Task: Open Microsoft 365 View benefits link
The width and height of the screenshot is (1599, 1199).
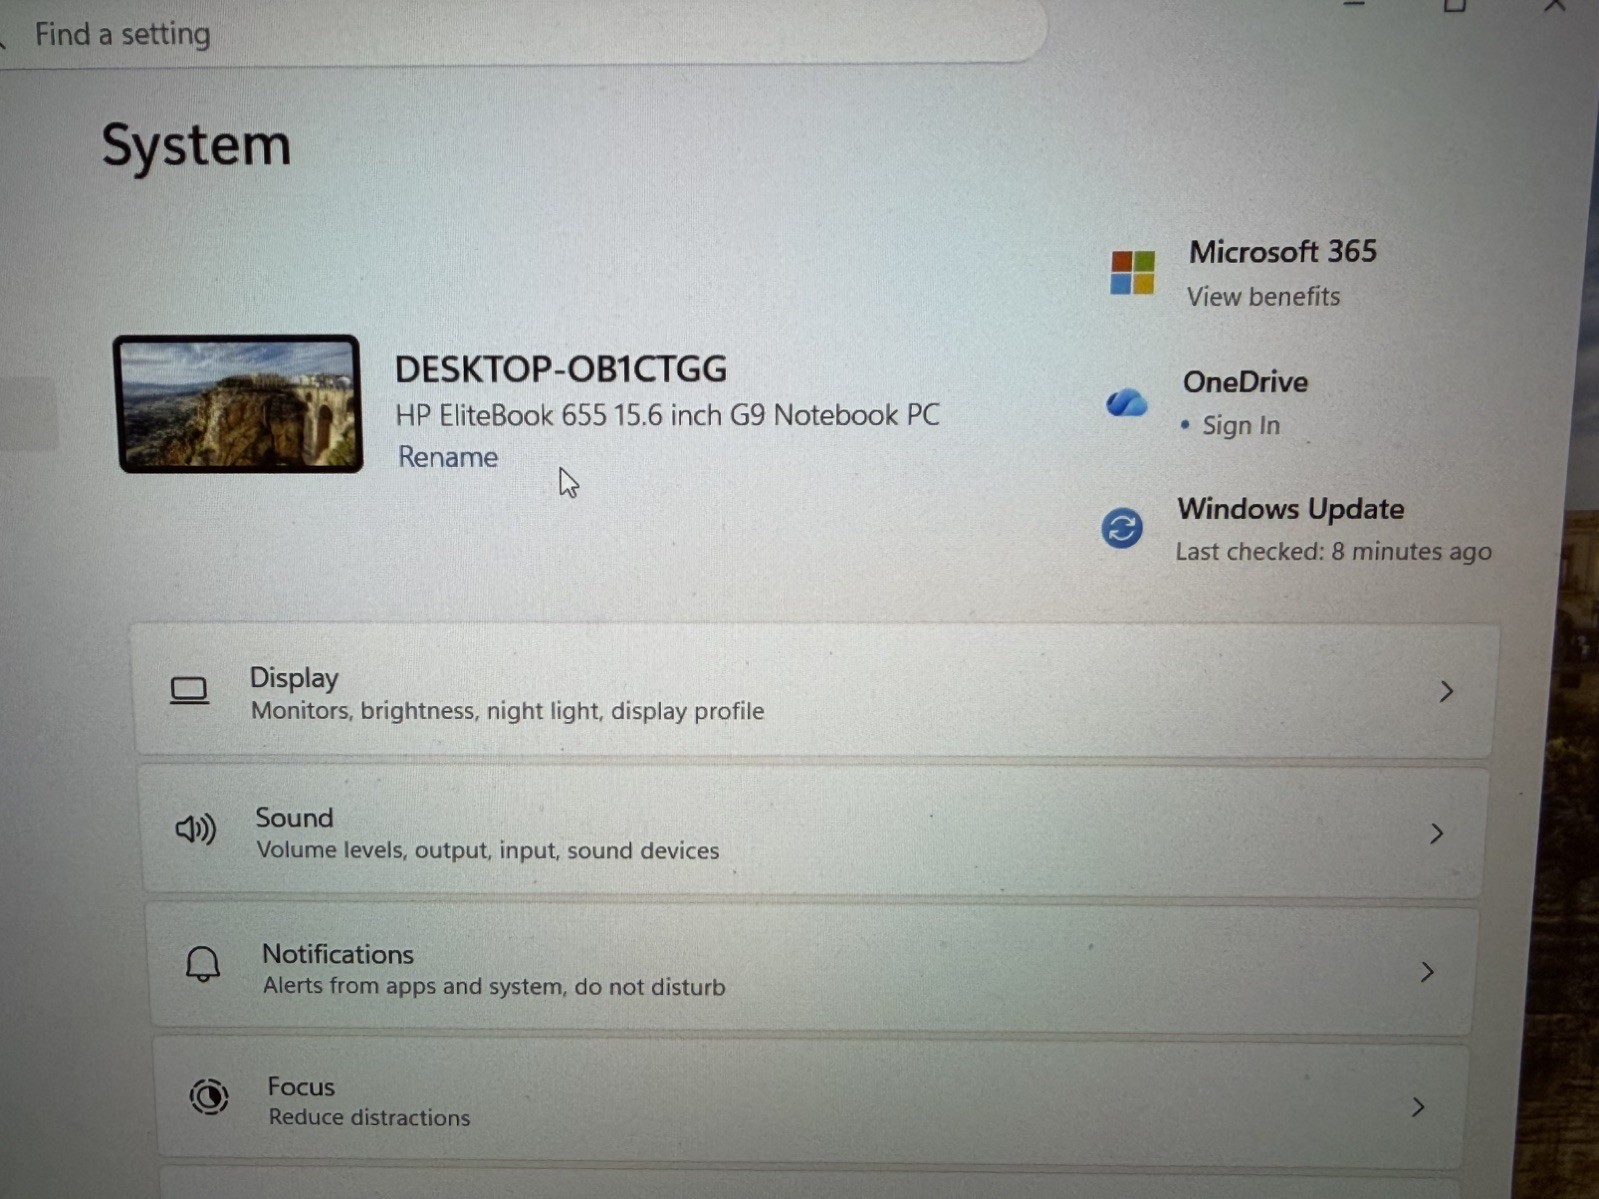Action: pyautogui.click(x=1263, y=297)
